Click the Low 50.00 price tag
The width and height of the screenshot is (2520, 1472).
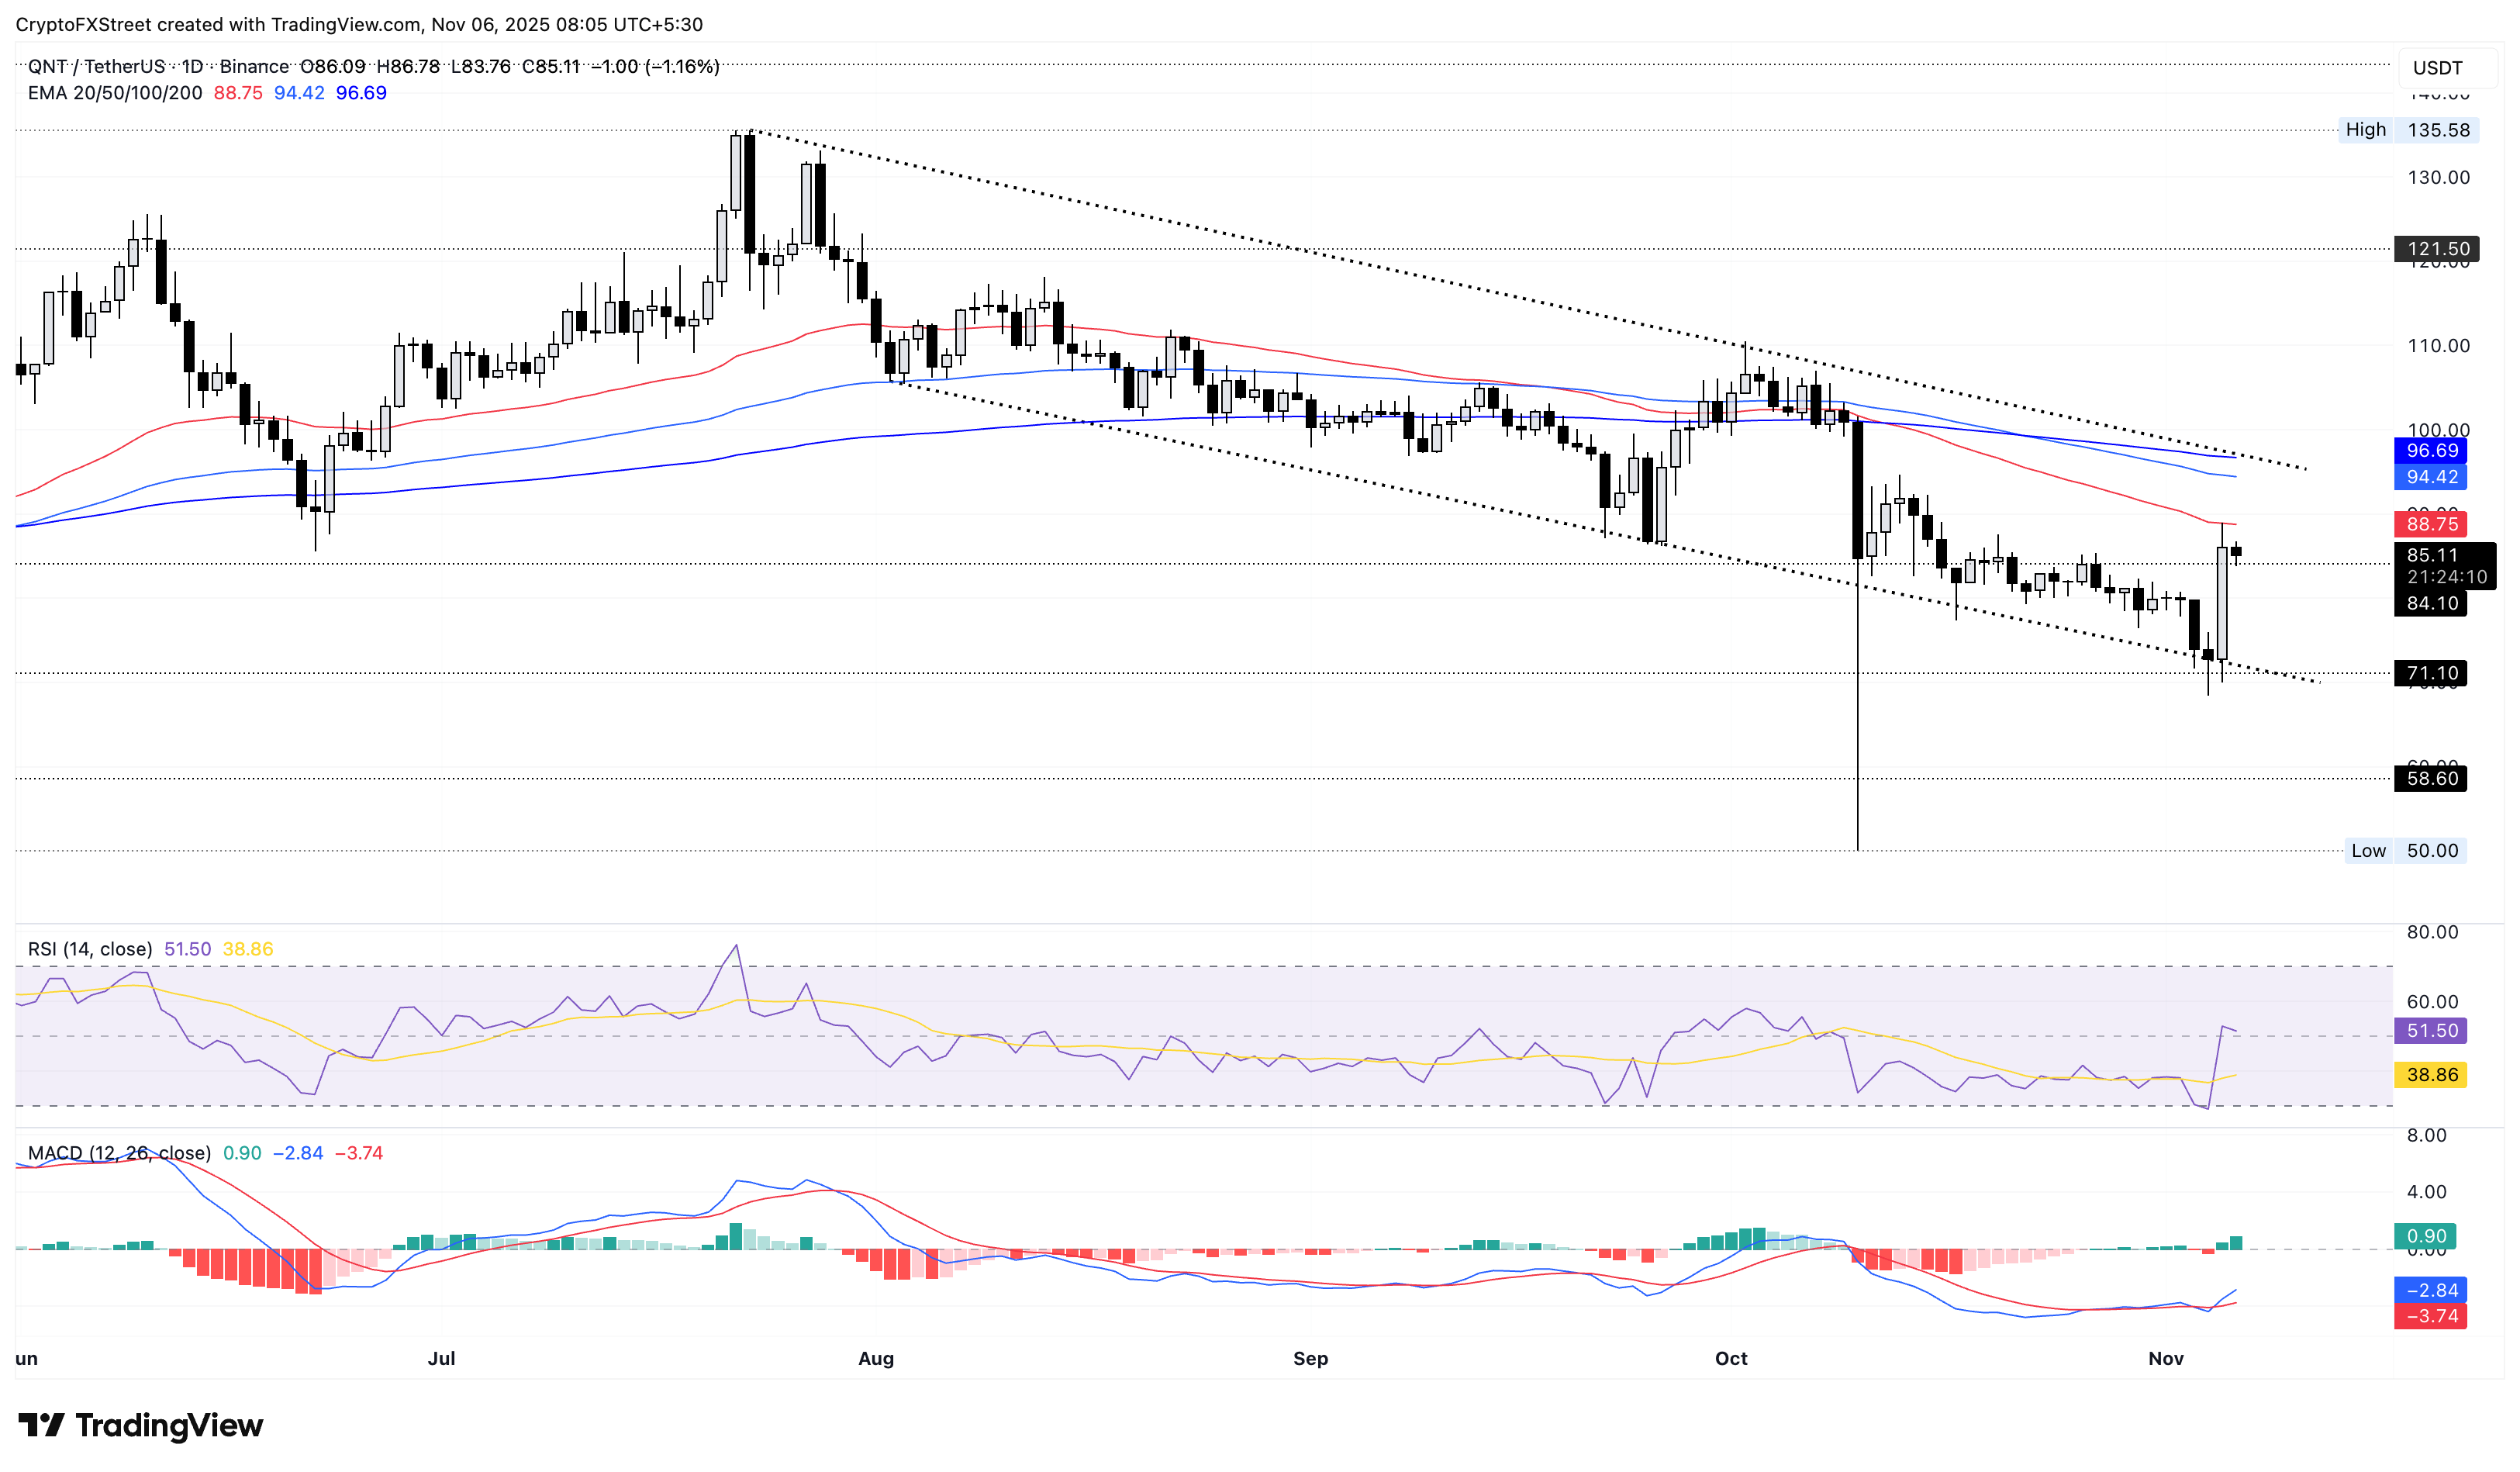tap(2406, 851)
